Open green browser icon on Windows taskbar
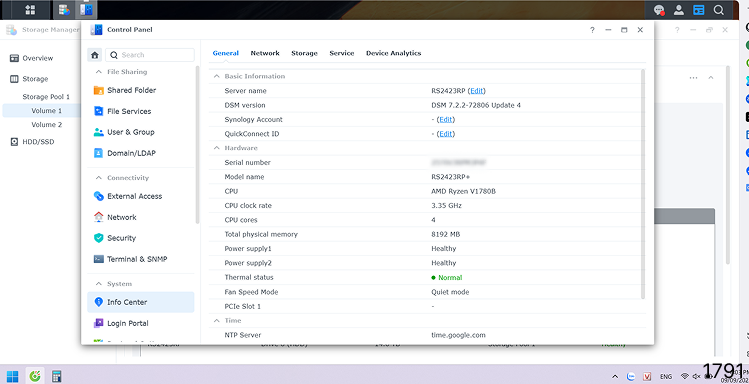 (x=35, y=375)
